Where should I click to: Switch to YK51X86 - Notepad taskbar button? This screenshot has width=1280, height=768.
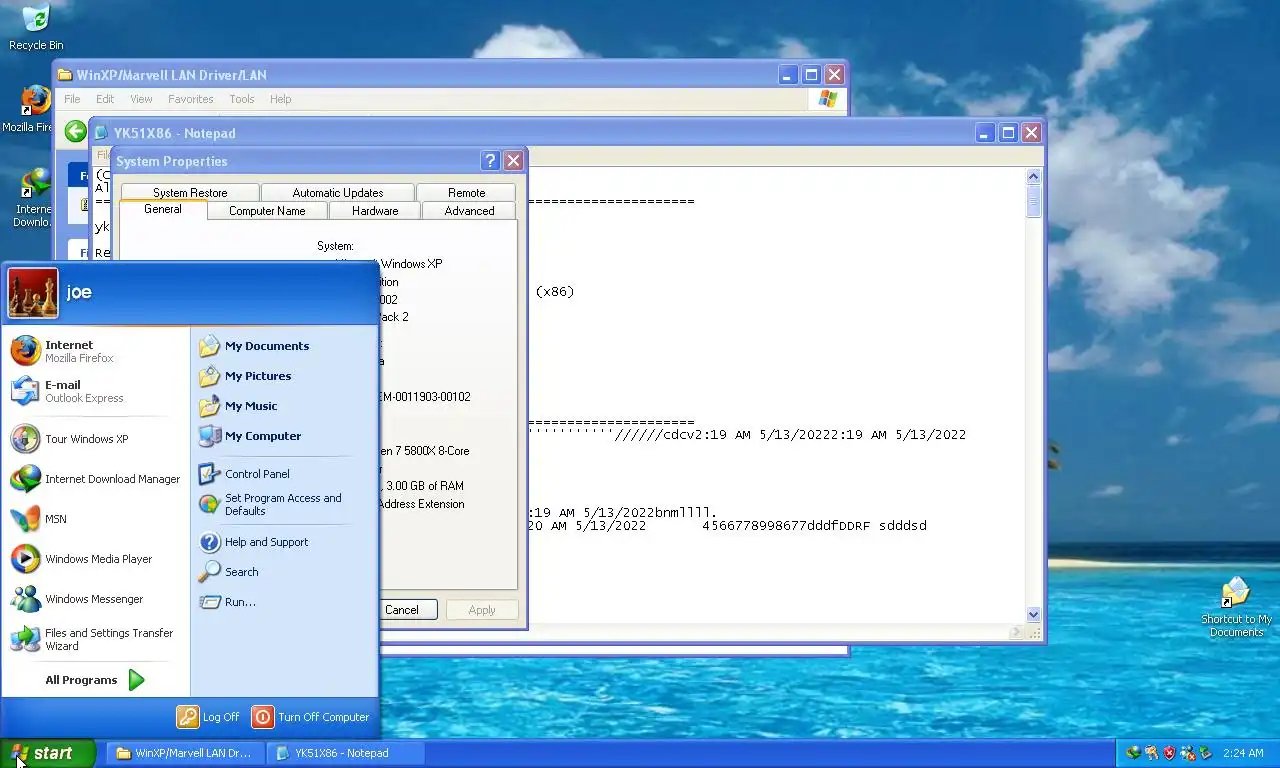click(346, 753)
